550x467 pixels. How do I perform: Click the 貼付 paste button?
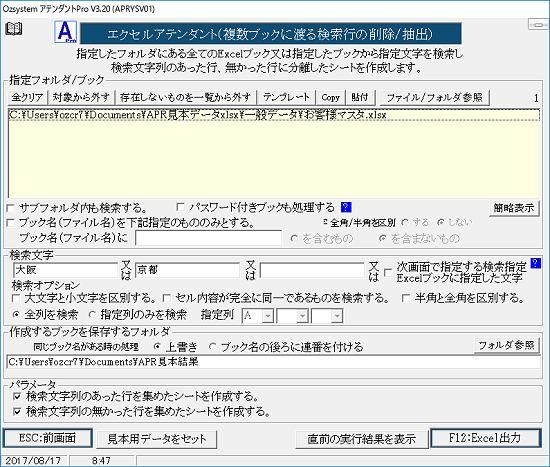click(360, 98)
